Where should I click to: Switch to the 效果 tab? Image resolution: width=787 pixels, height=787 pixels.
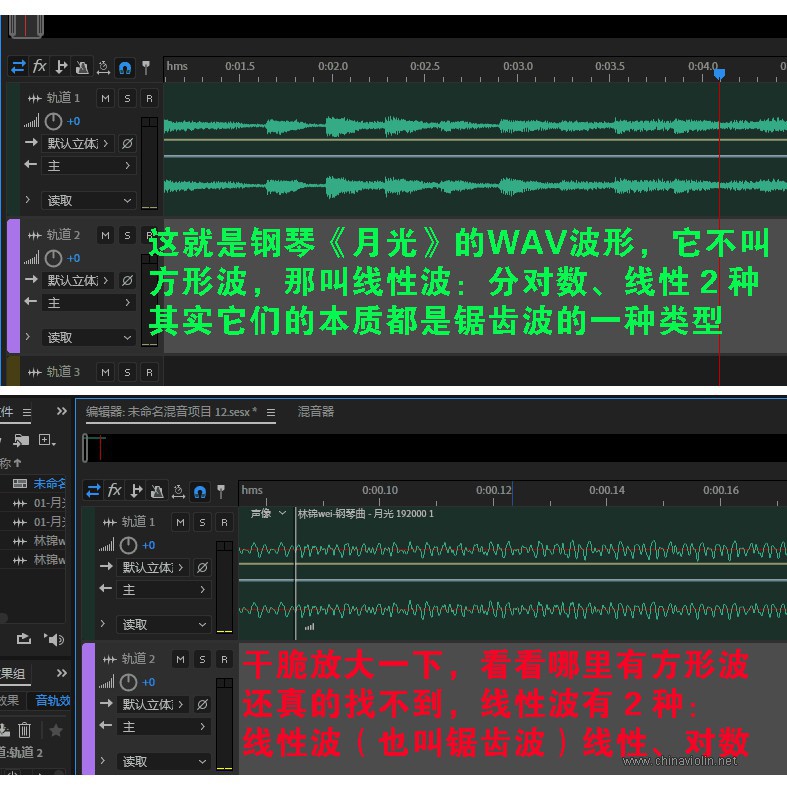click(9, 700)
